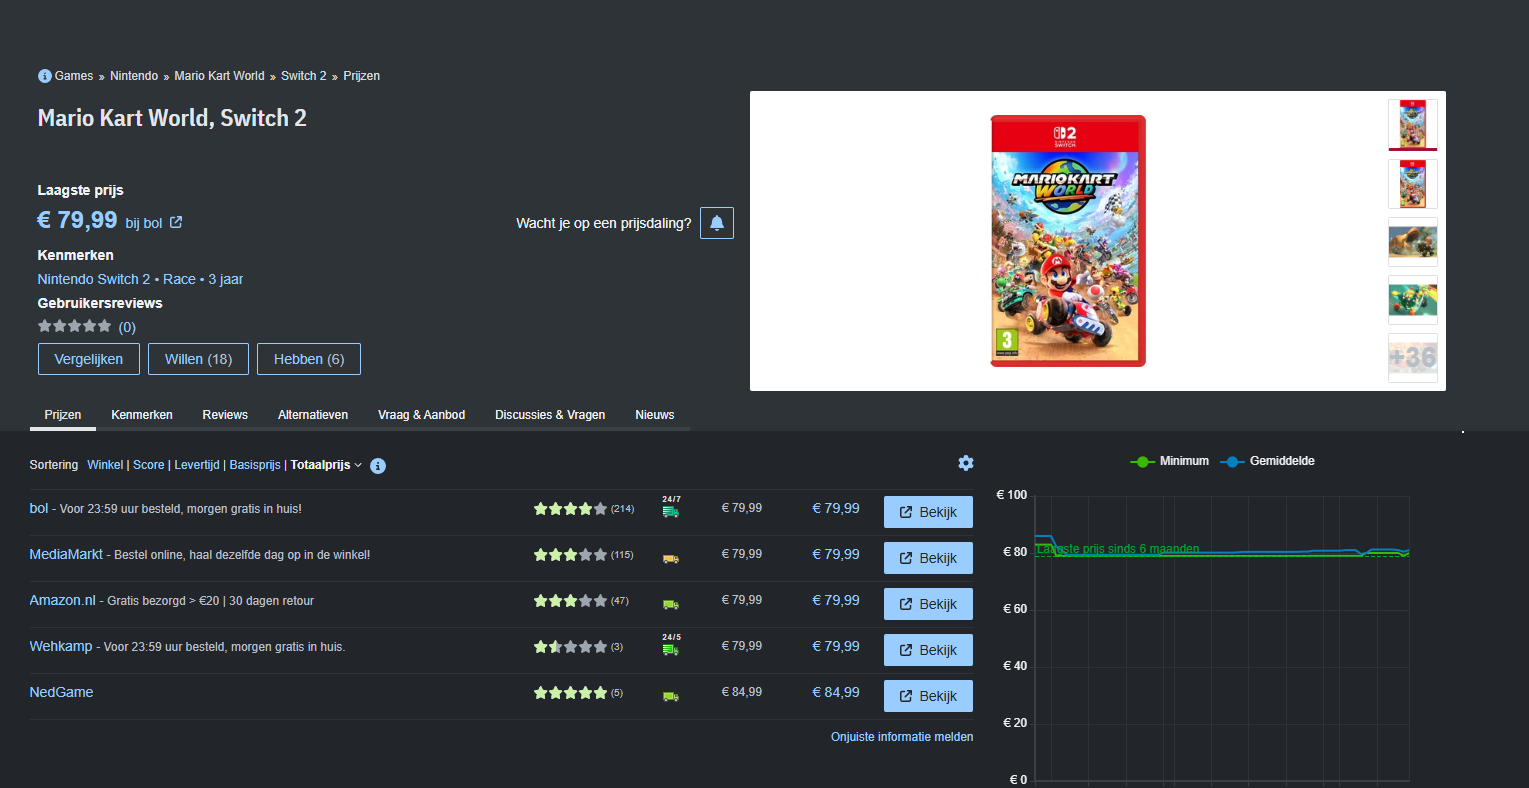
Task: Open the Amazon.nl shop link
Action: click(62, 600)
